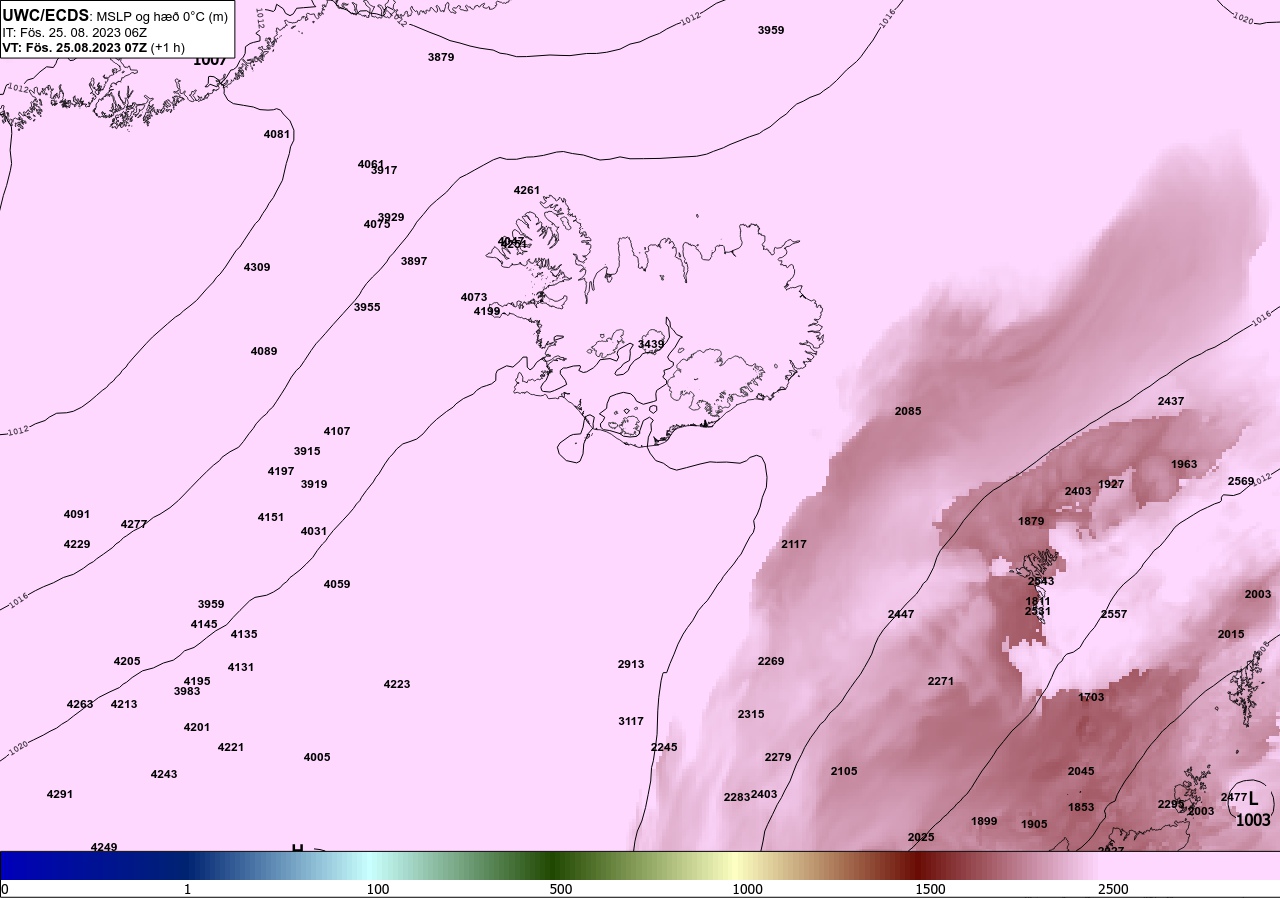Click the 2245 height value
This screenshot has height=898, width=1280.
point(664,747)
